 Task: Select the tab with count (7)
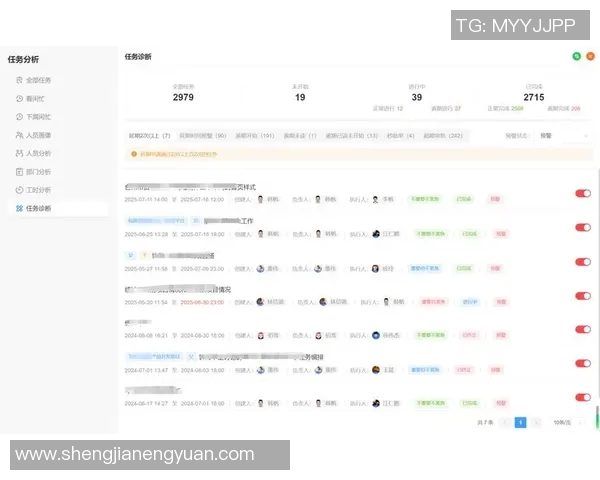pyautogui.click(x=150, y=136)
